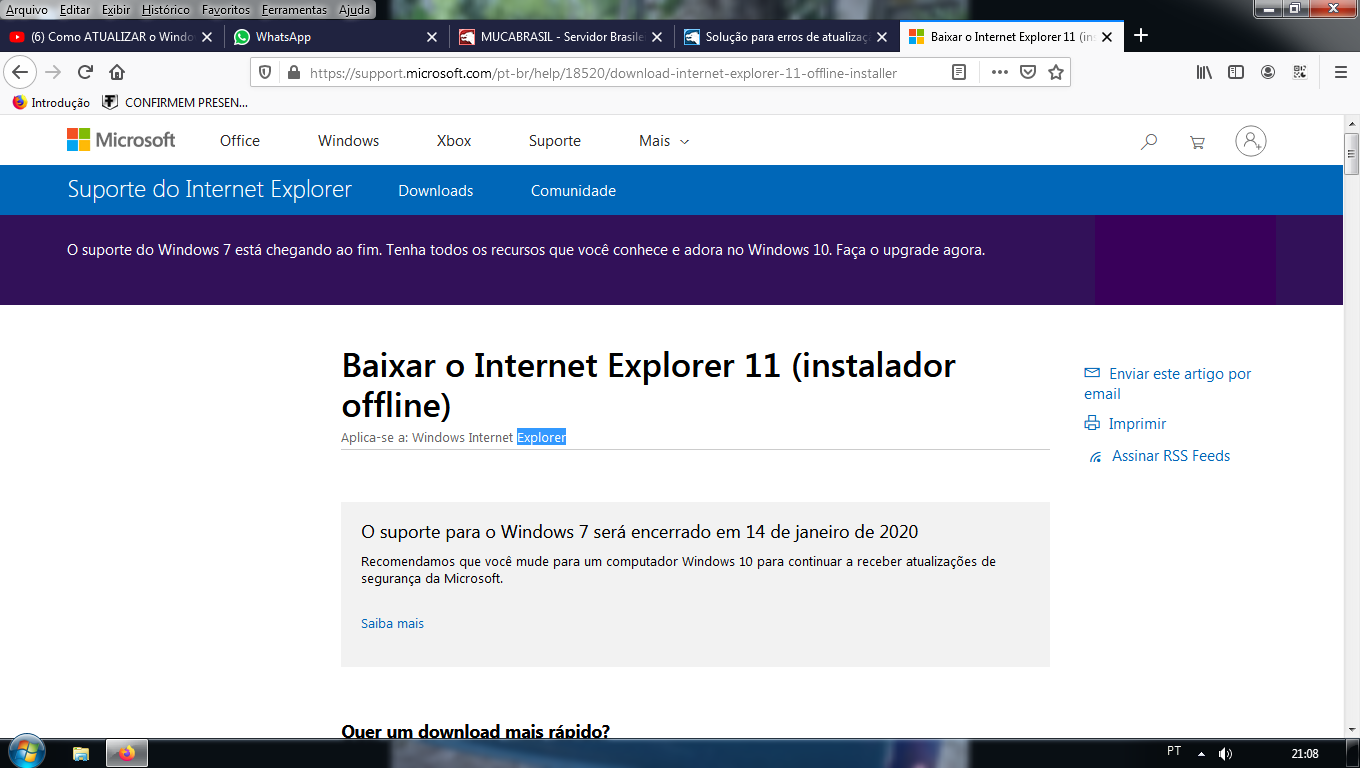Switch to the WhatsApp tab
Image resolution: width=1360 pixels, height=768 pixels.
coord(336,37)
